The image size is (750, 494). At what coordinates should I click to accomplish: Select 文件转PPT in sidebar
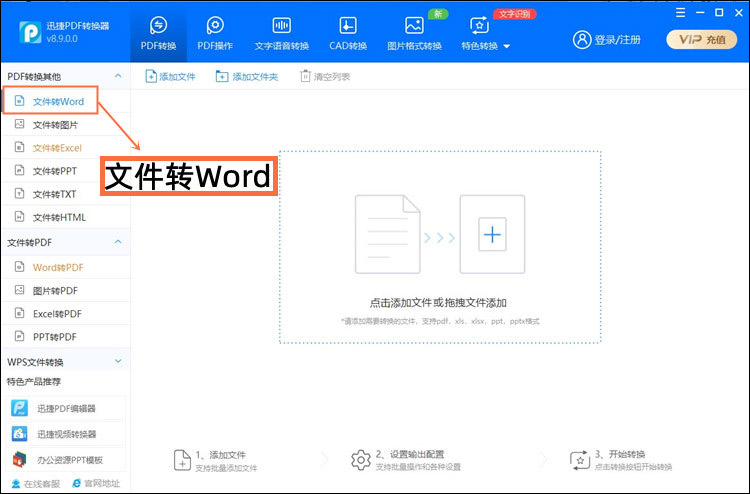[x=66, y=171]
